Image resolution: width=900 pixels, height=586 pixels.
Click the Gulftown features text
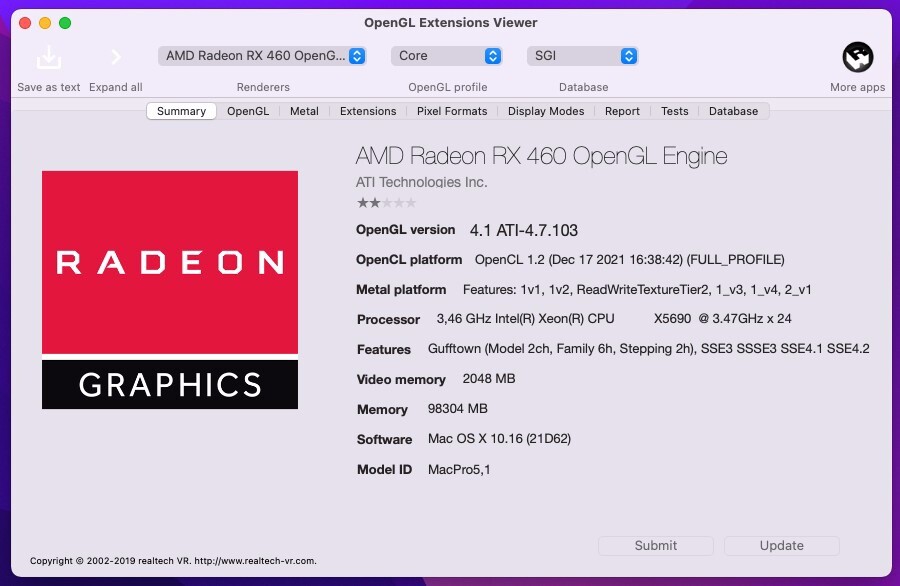click(x=649, y=348)
